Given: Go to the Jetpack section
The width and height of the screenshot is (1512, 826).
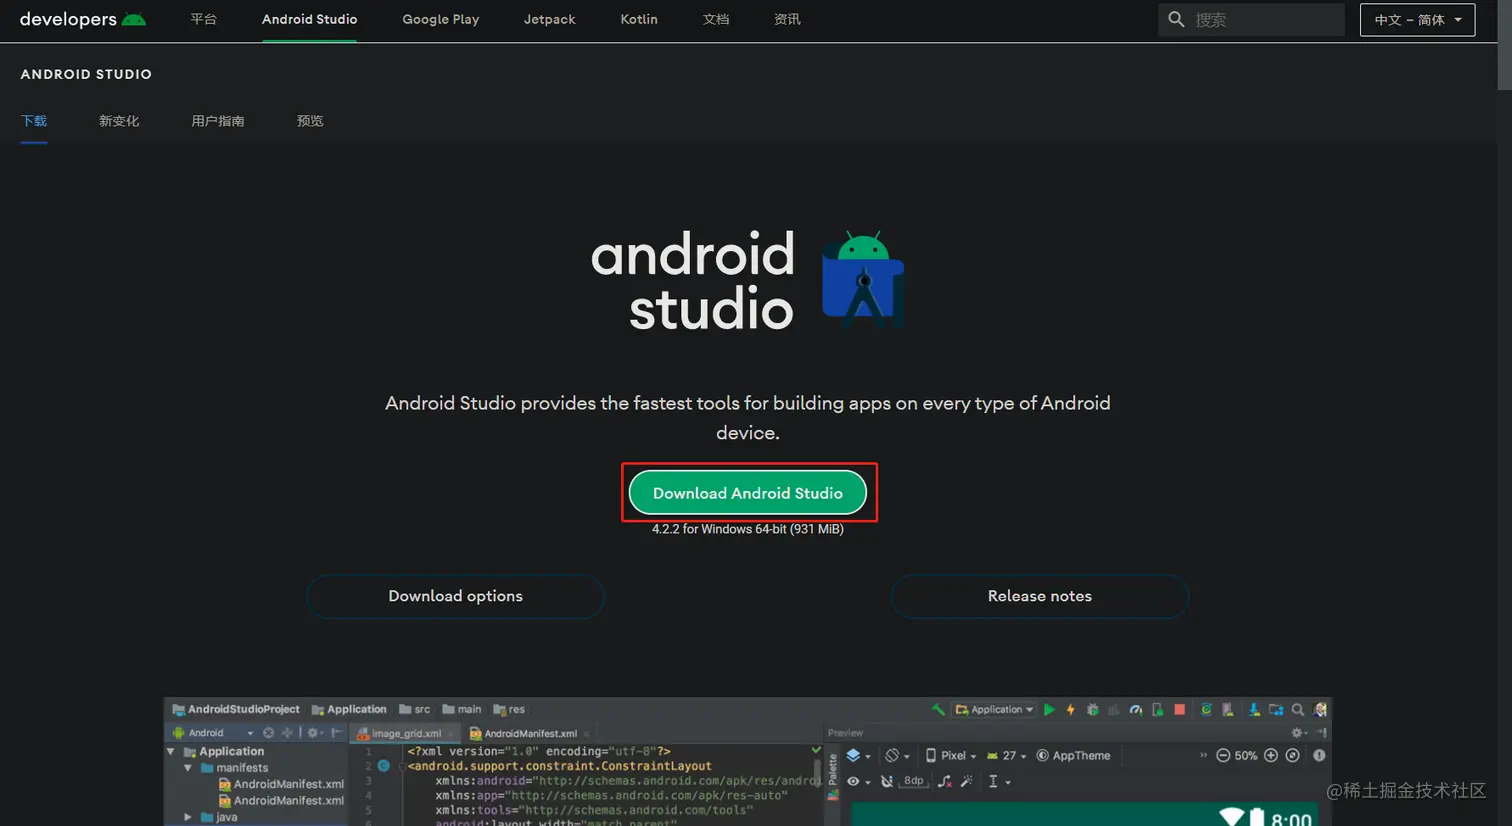Looking at the screenshot, I should (x=549, y=19).
